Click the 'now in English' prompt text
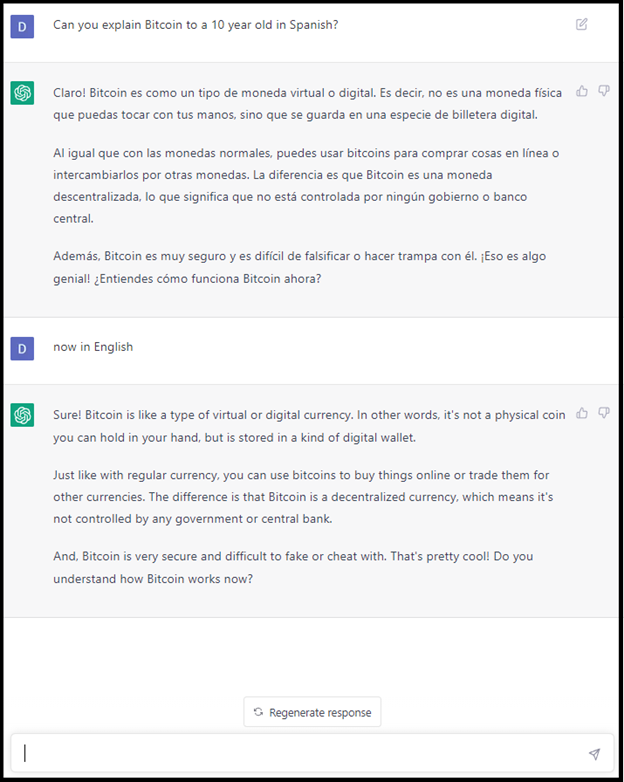 point(93,347)
